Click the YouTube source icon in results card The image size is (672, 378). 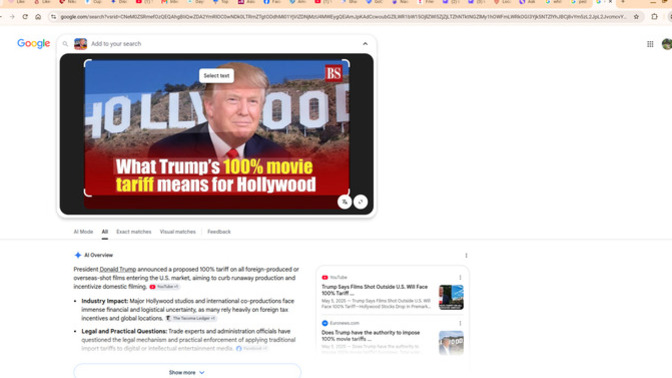coord(325,277)
